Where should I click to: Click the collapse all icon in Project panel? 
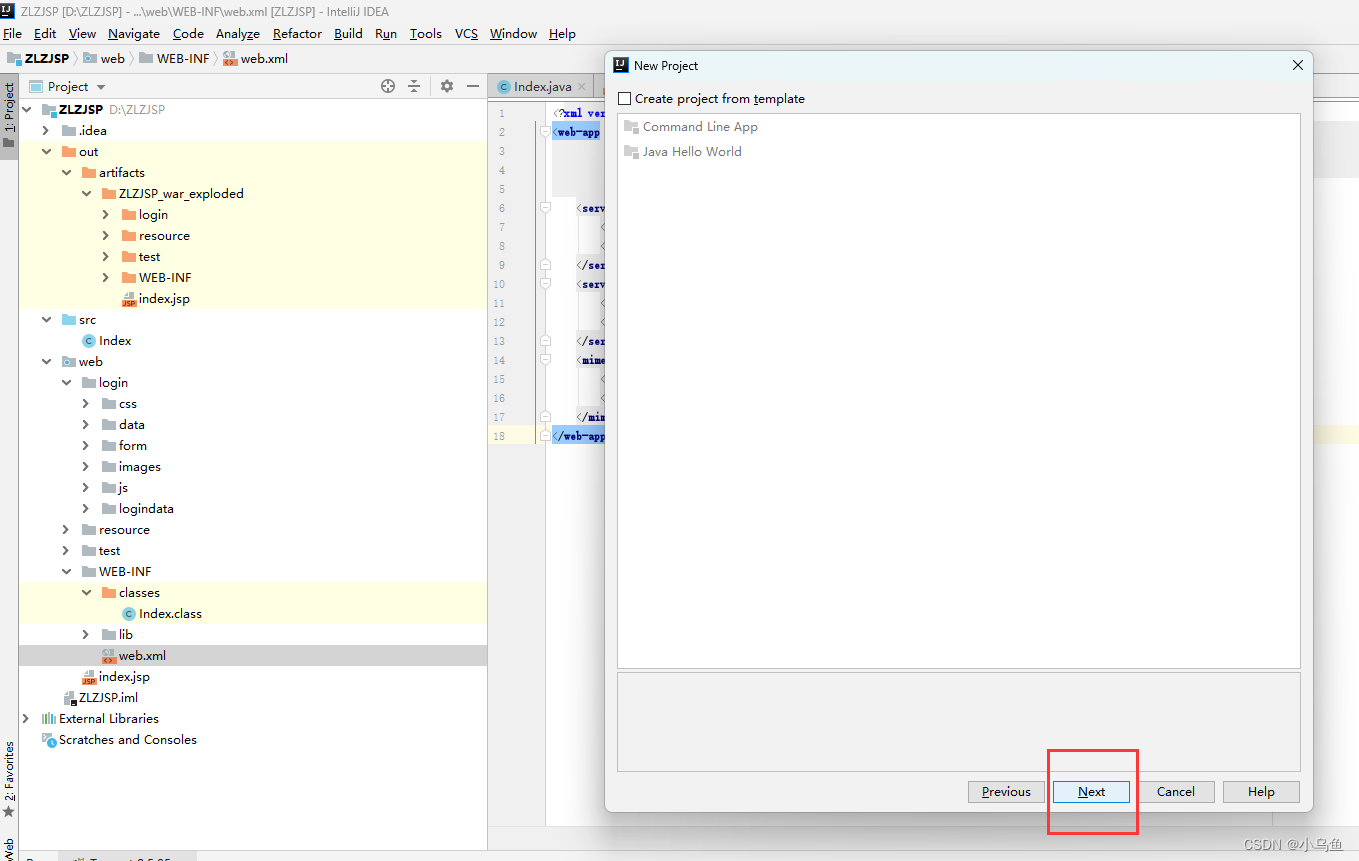414,86
